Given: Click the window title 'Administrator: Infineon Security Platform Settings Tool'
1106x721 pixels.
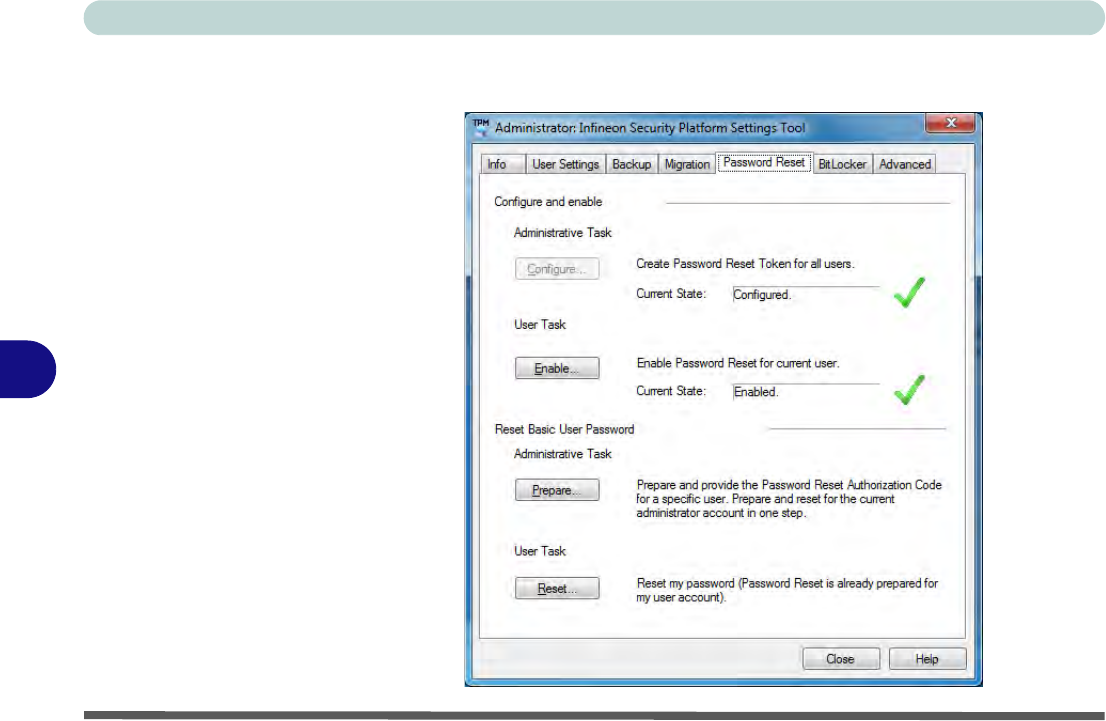Looking at the screenshot, I should [x=650, y=128].
